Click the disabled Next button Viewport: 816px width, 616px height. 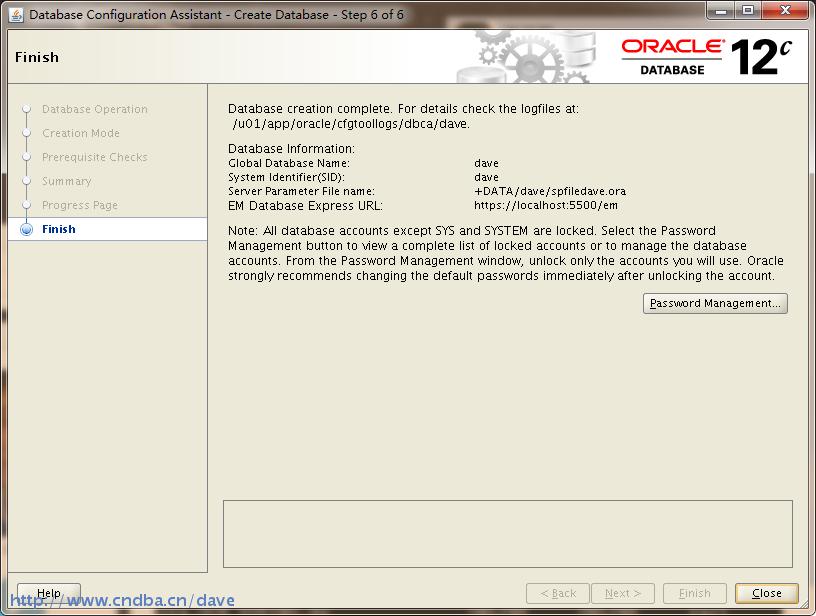click(622, 593)
